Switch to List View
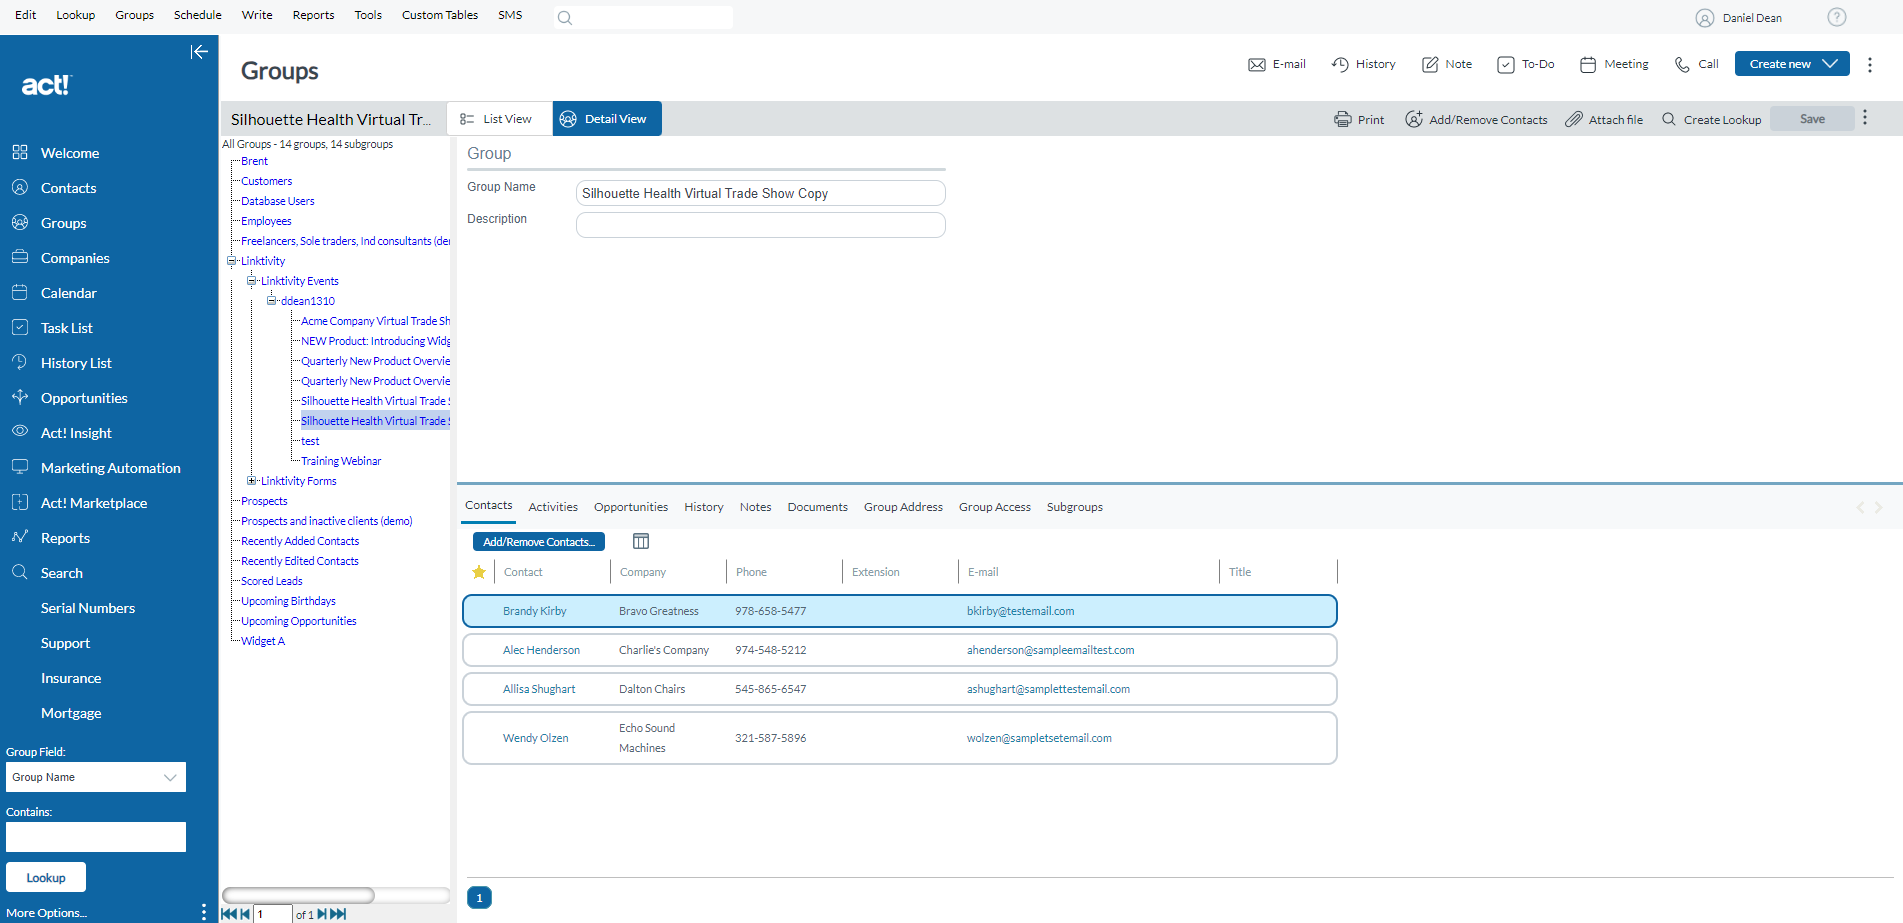1903x923 pixels. [499, 119]
